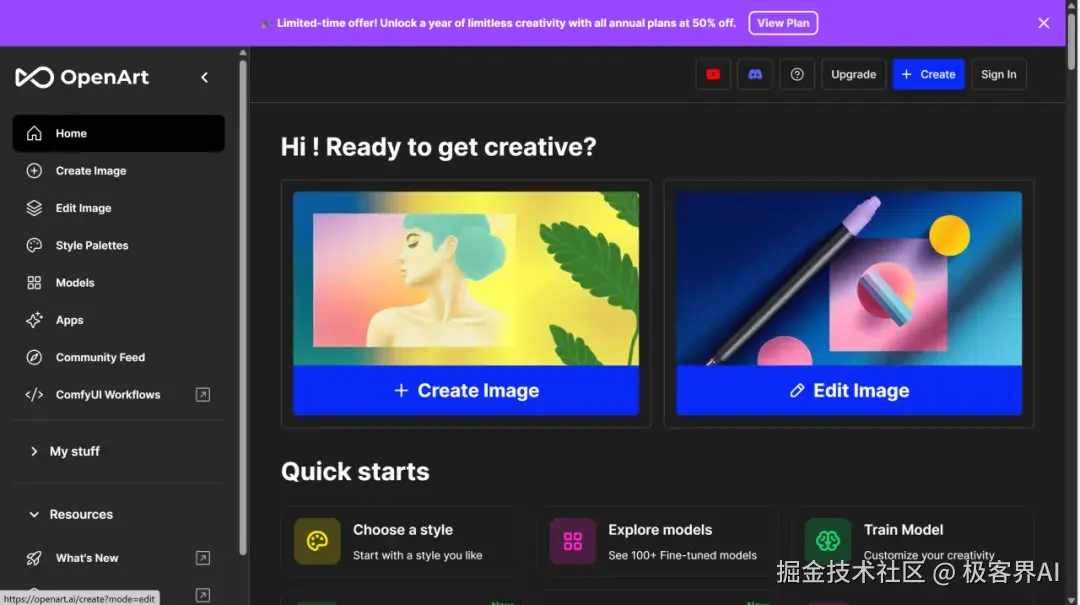1080x605 pixels.
Task: Open the YouTube channel icon
Action: (713, 74)
